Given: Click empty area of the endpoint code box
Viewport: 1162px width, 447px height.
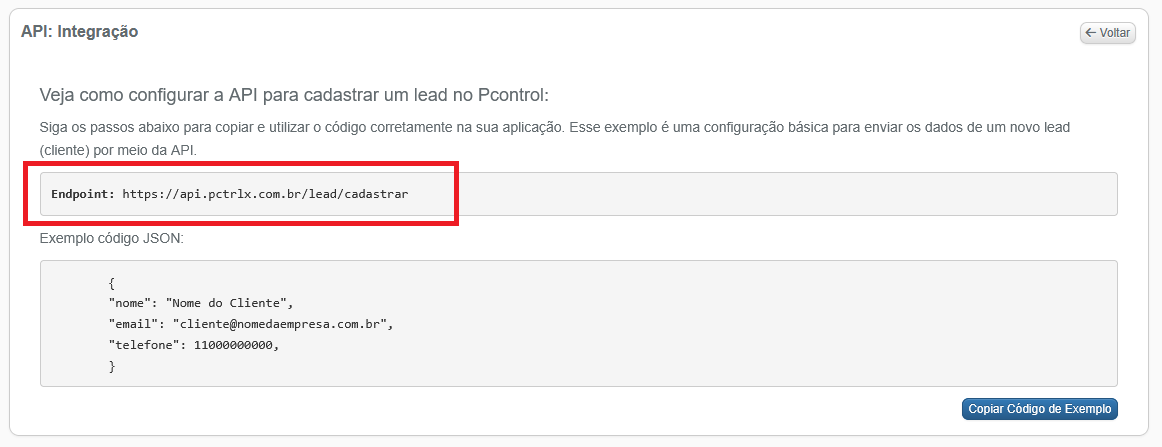Looking at the screenshot, I should coord(800,193).
